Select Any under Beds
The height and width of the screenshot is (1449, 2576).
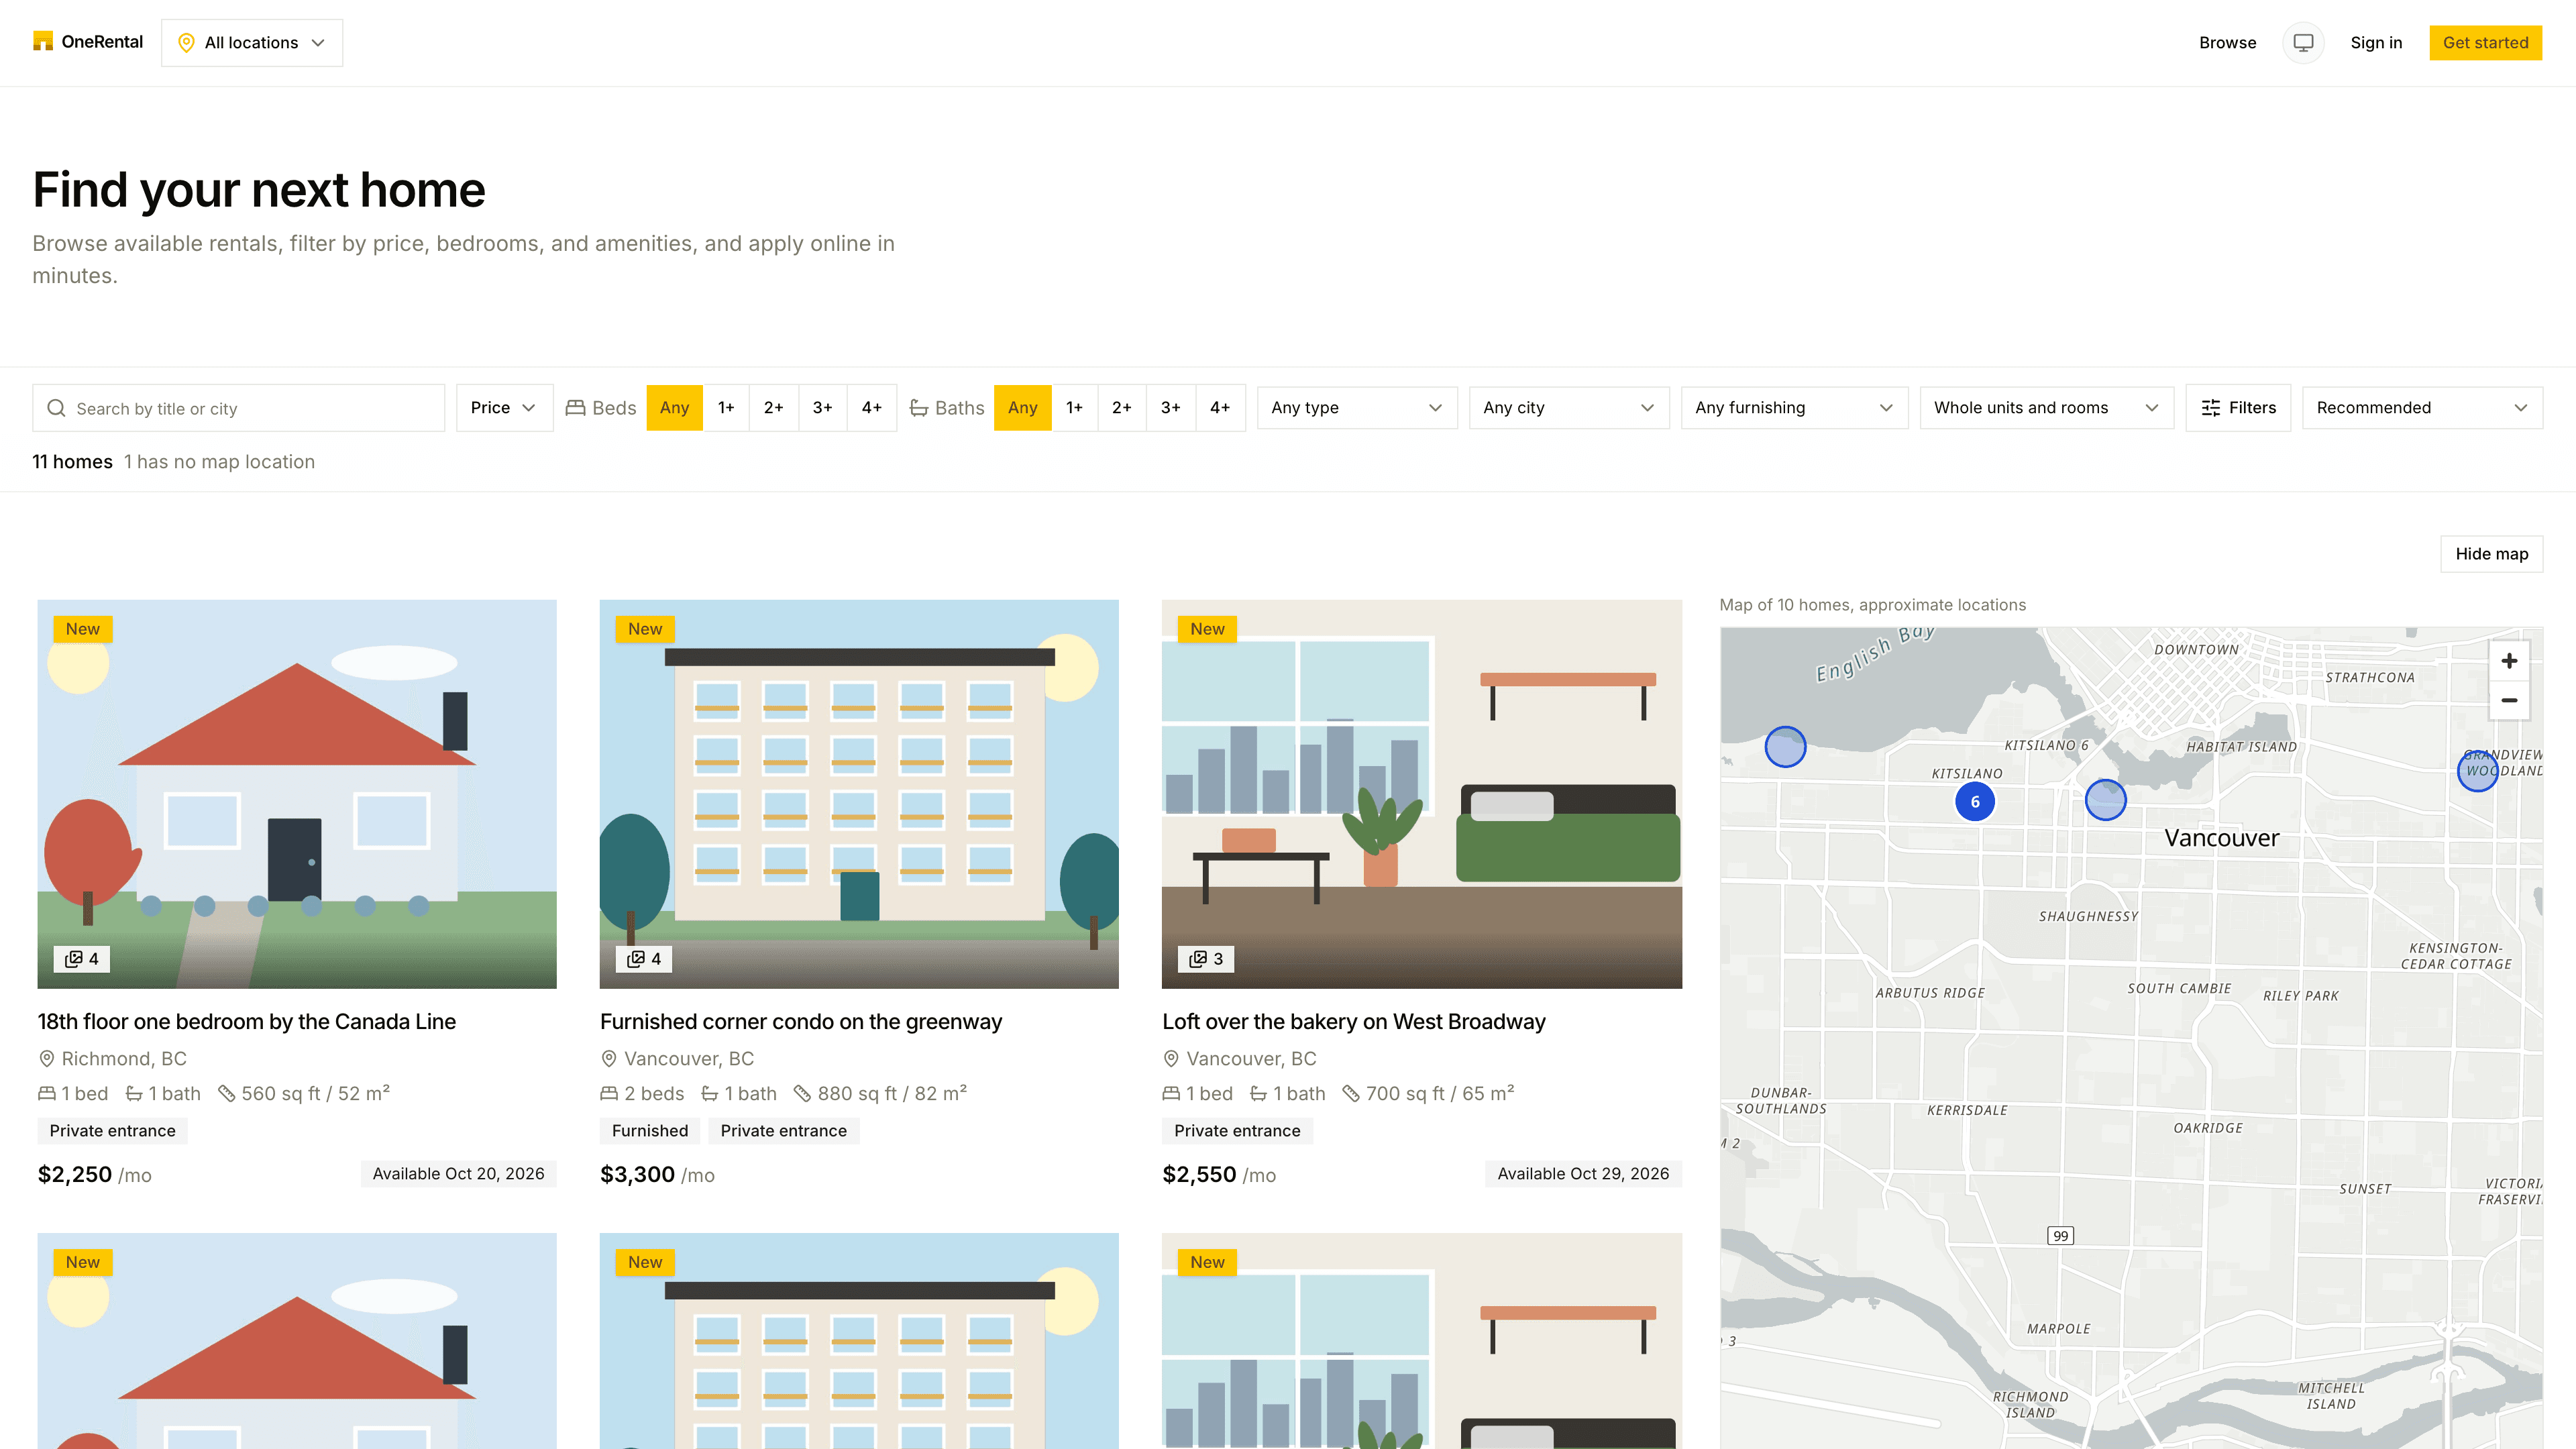click(674, 408)
